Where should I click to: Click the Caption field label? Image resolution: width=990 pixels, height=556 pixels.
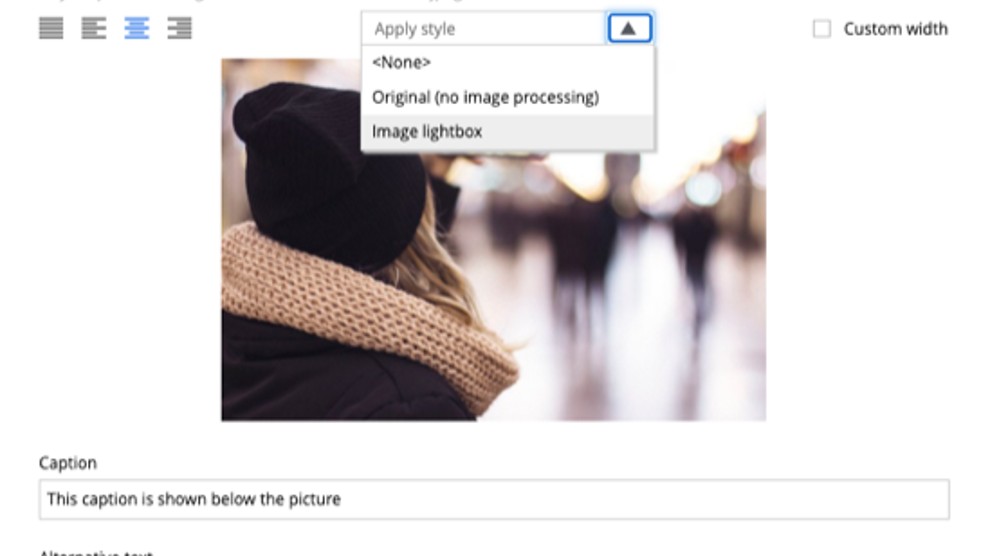pyautogui.click(x=68, y=463)
